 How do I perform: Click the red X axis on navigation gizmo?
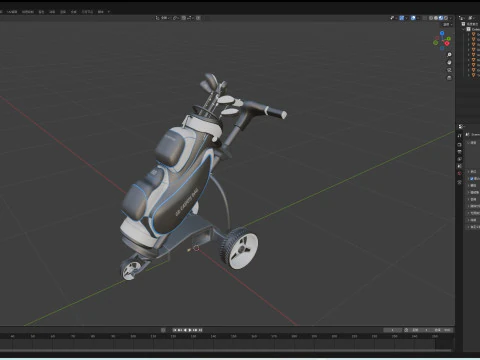(447, 44)
